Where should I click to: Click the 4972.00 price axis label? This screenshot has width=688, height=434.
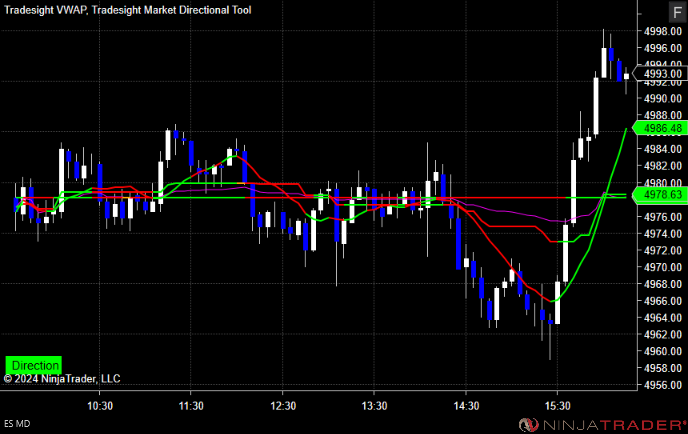(663, 250)
